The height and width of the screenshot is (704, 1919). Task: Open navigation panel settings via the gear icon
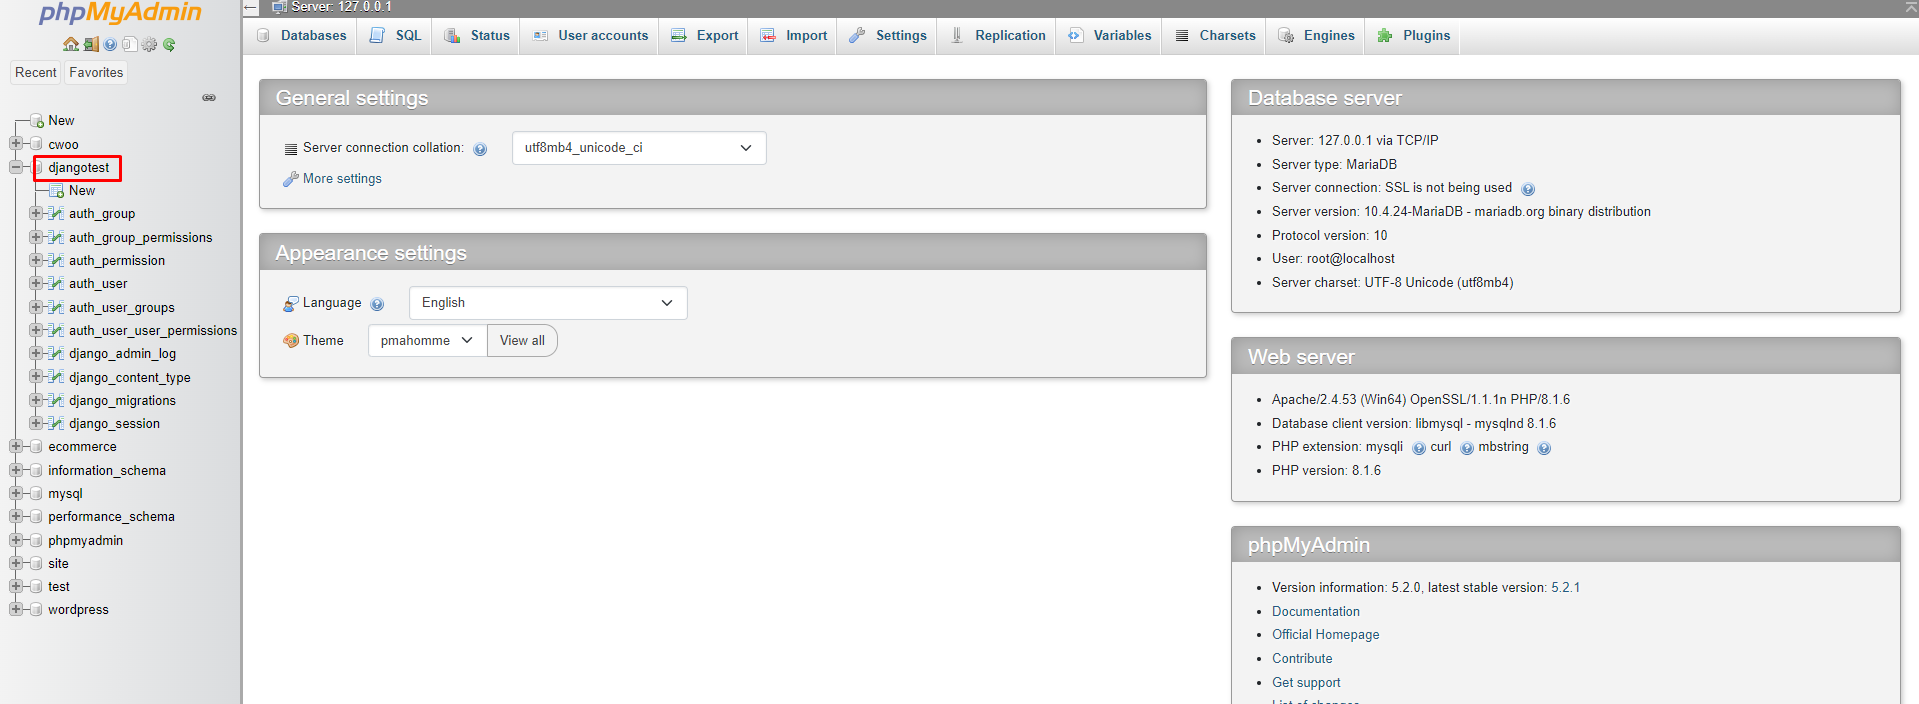[149, 44]
